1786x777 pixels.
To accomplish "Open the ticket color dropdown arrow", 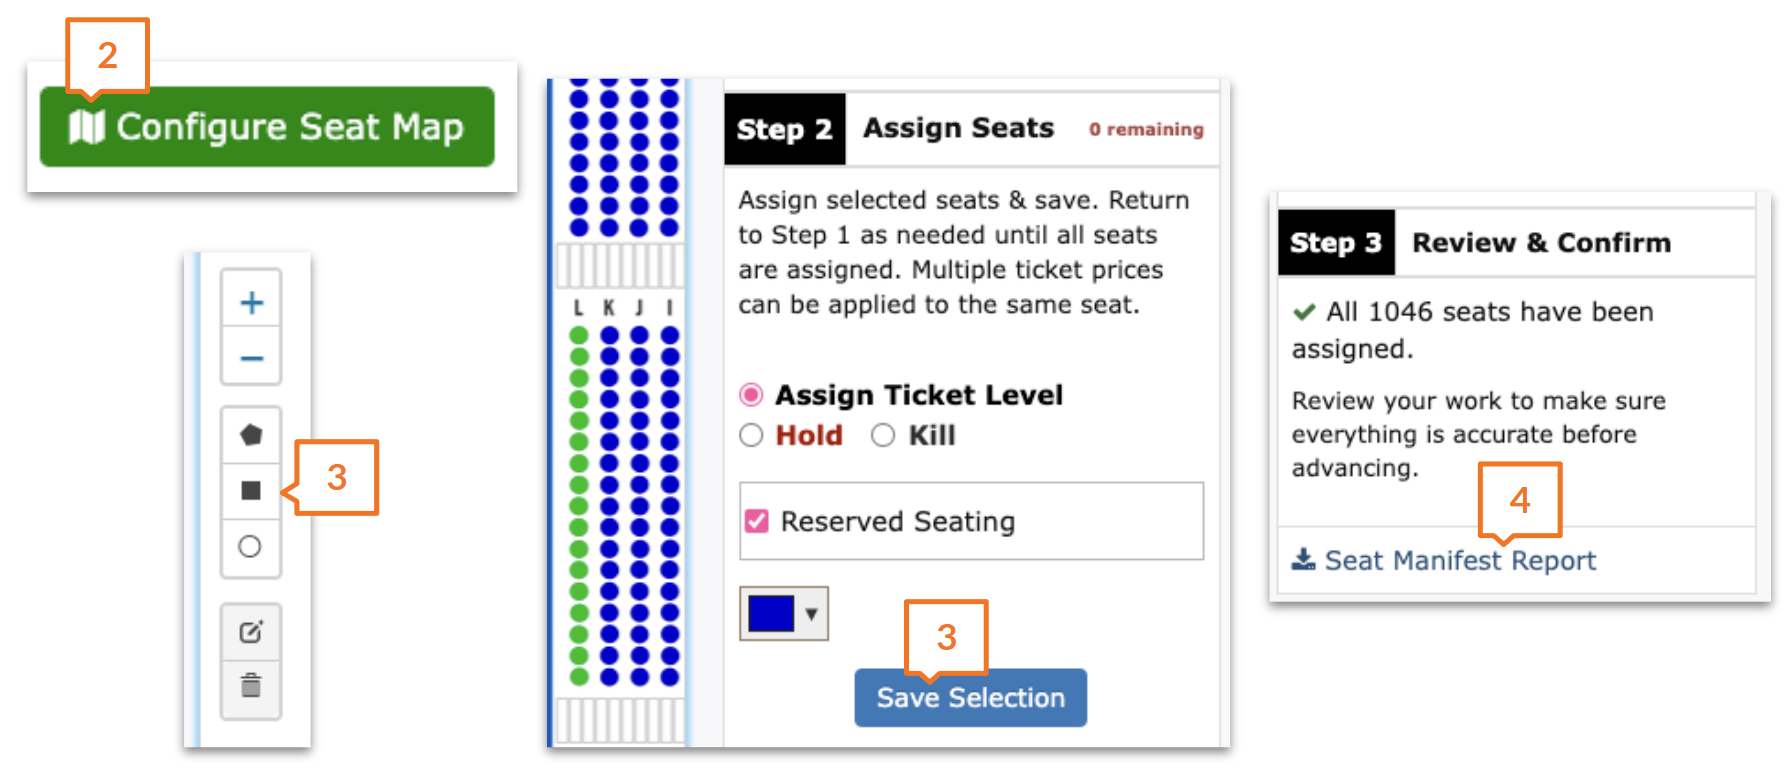I will 812,613.
